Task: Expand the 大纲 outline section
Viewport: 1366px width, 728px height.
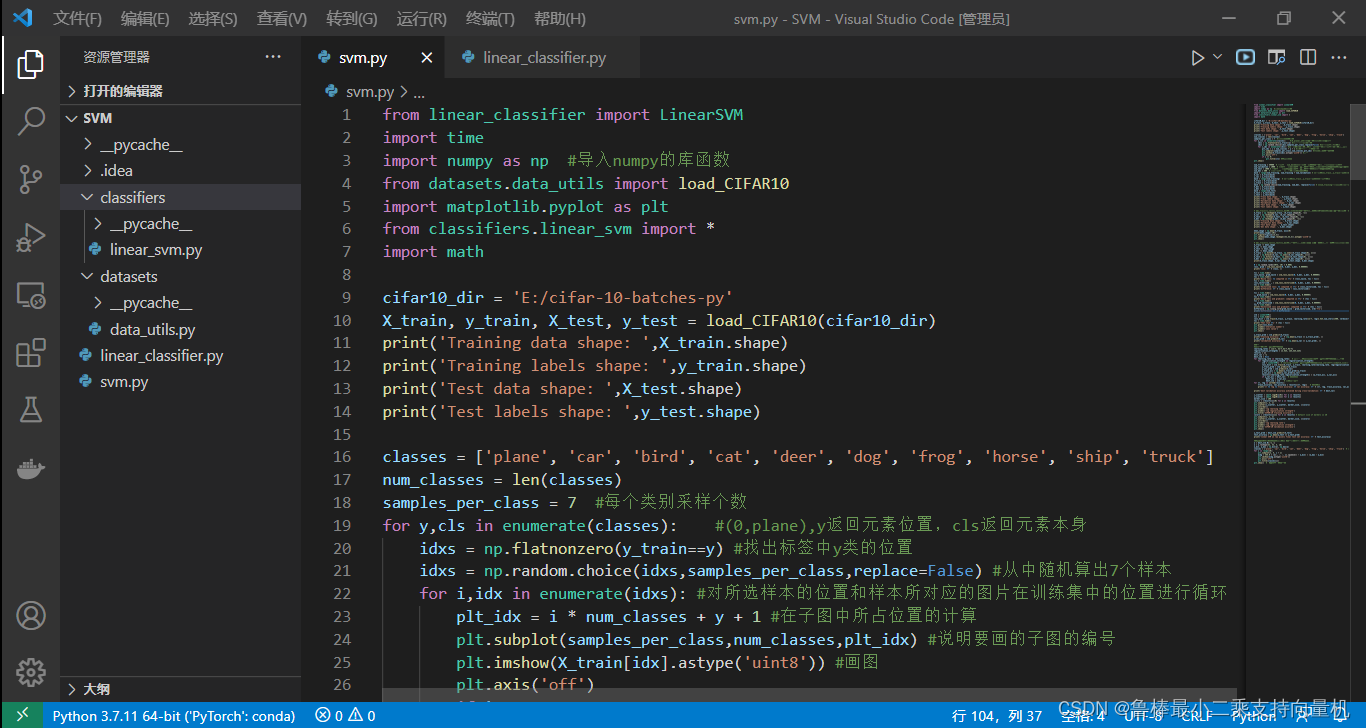Action: pos(180,689)
